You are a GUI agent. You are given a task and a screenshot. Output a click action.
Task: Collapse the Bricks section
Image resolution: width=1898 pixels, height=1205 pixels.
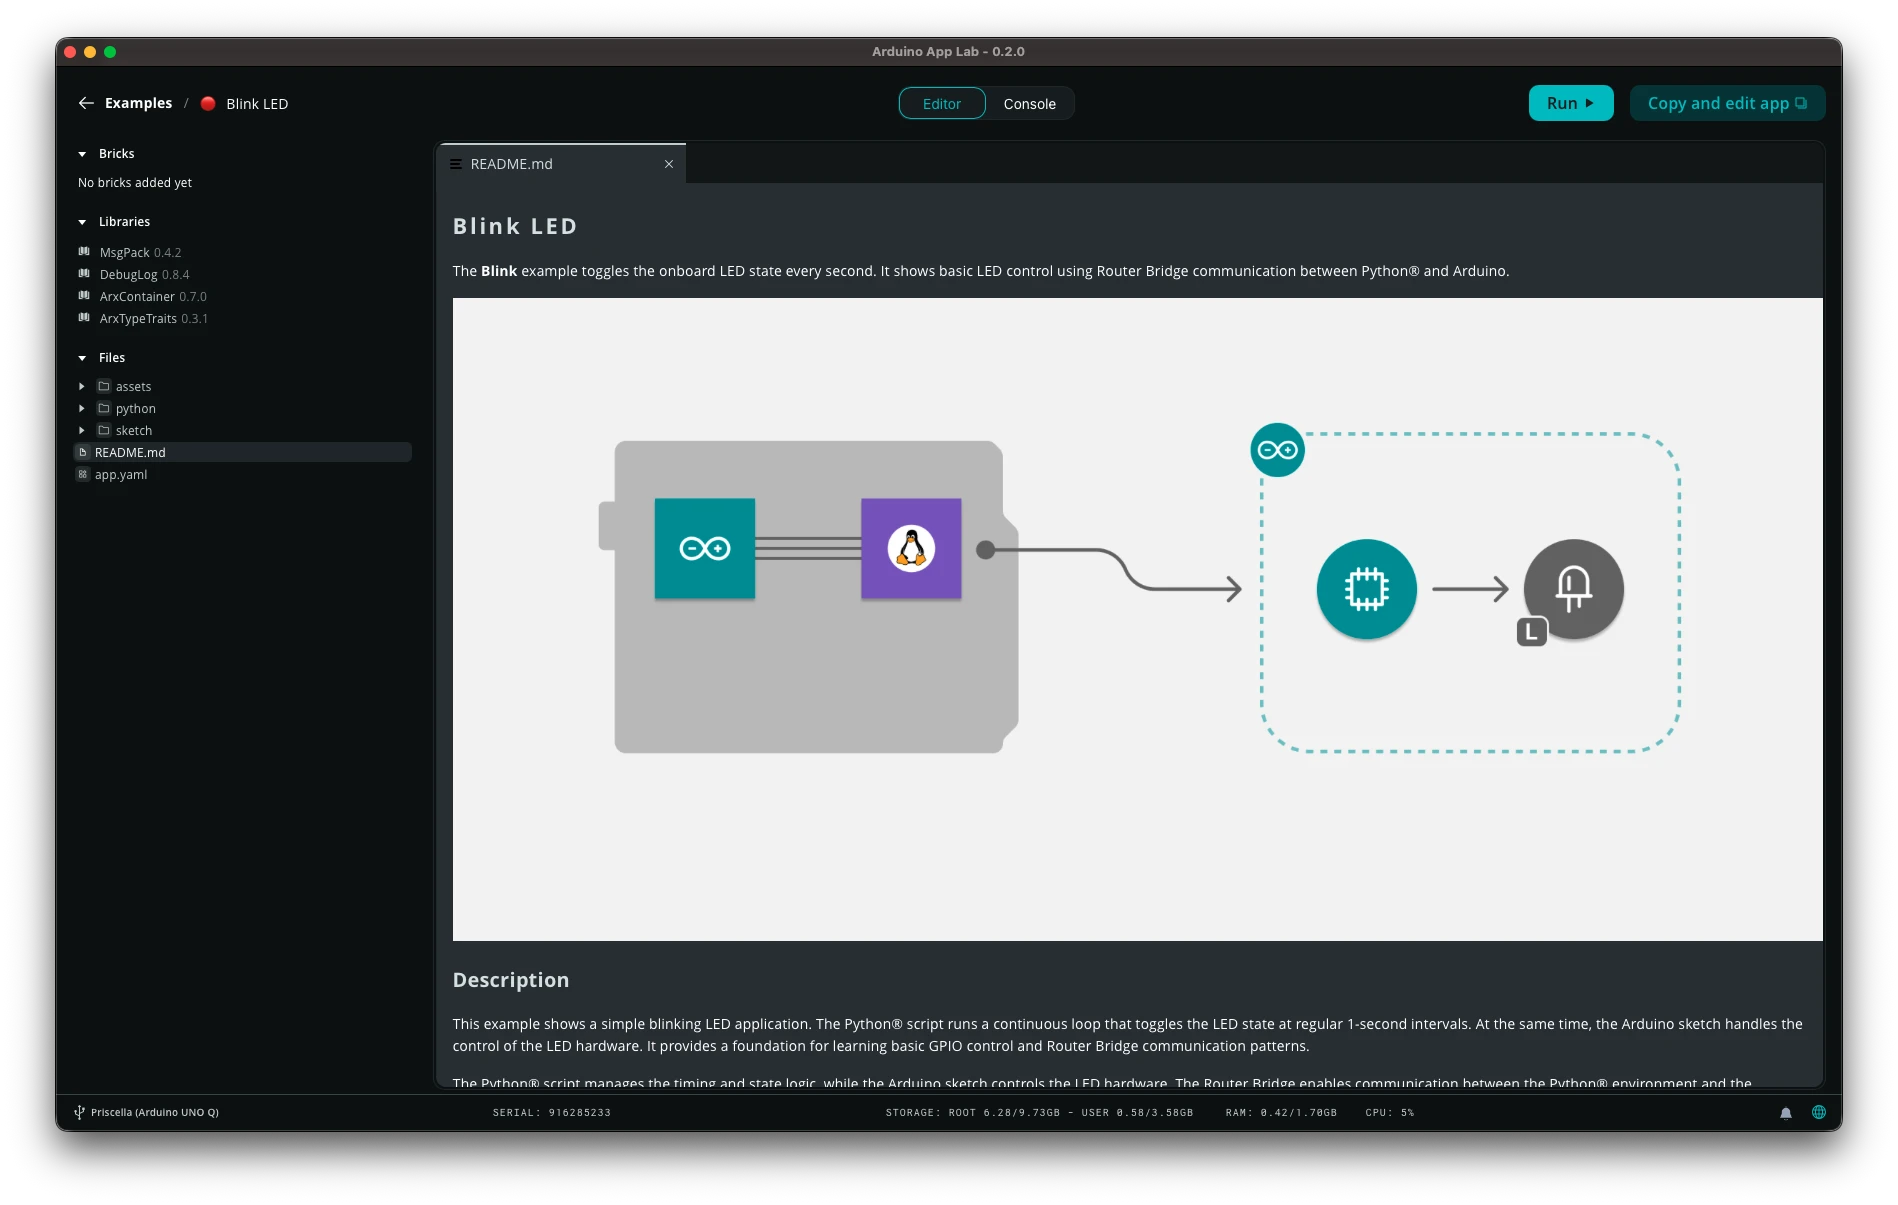point(81,153)
